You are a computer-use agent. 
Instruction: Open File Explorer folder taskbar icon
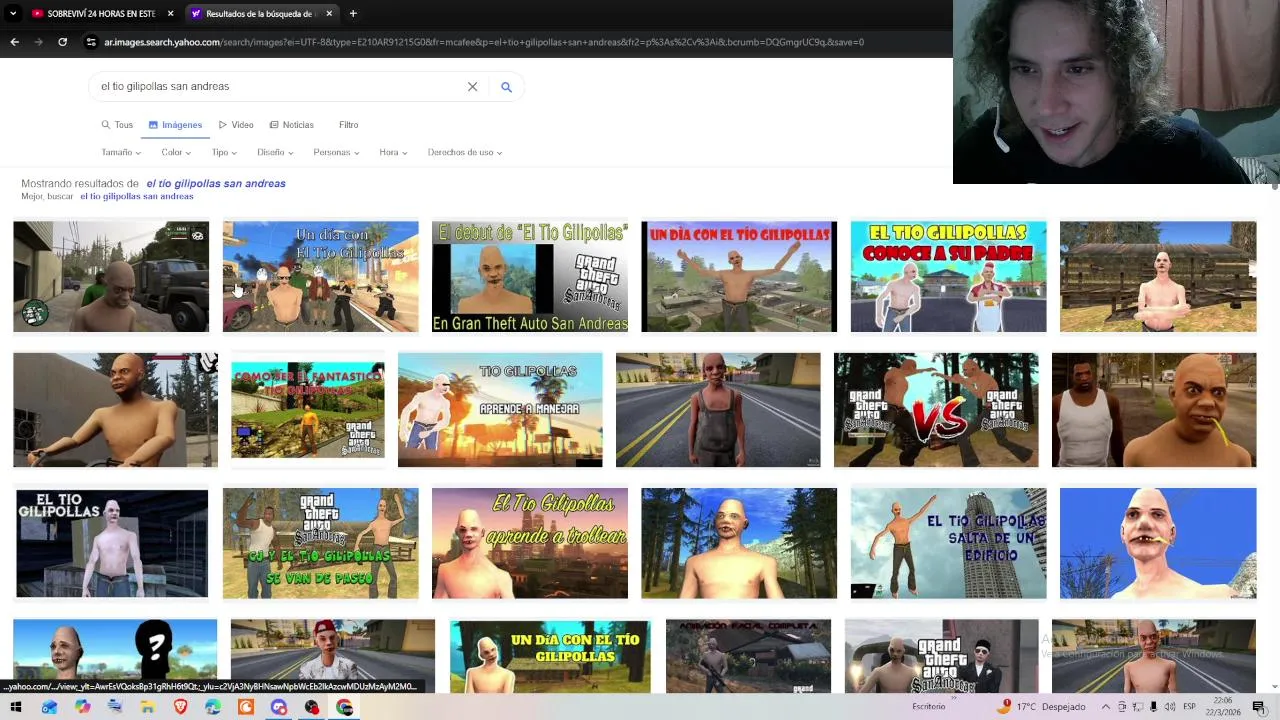(147, 707)
